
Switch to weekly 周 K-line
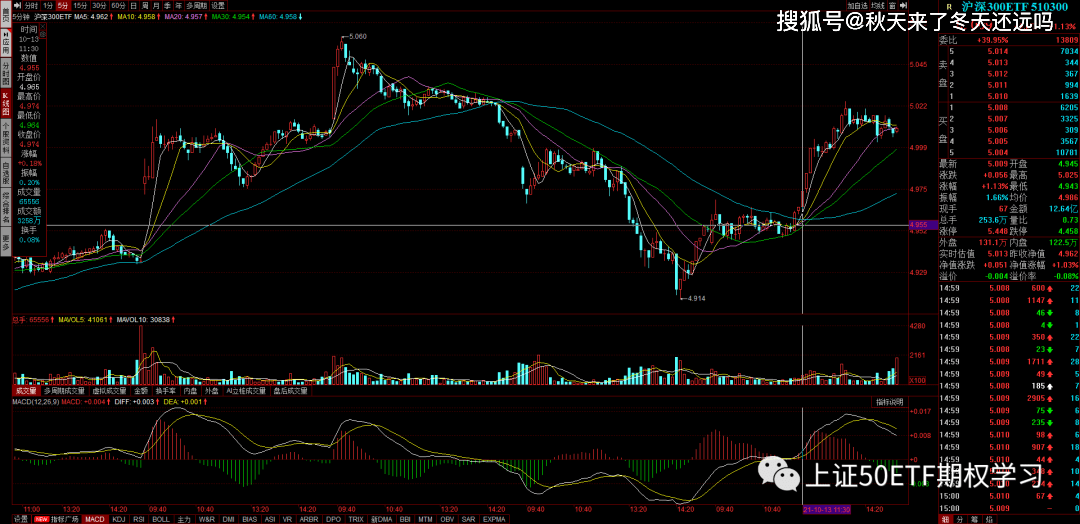[145, 6]
